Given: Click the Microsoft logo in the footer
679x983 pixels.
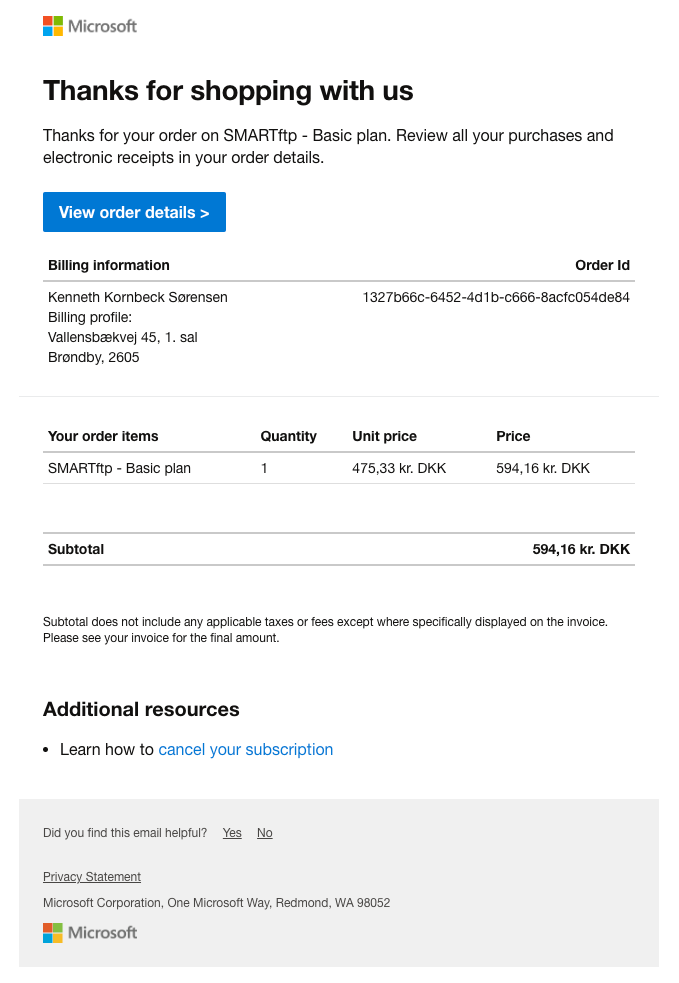Looking at the screenshot, I should pos(90,932).
